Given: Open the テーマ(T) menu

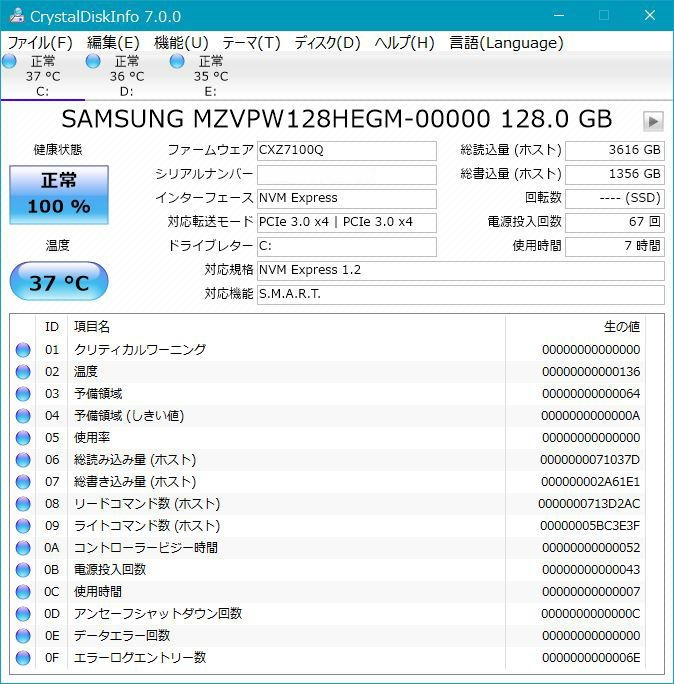Looking at the screenshot, I should [x=251, y=43].
